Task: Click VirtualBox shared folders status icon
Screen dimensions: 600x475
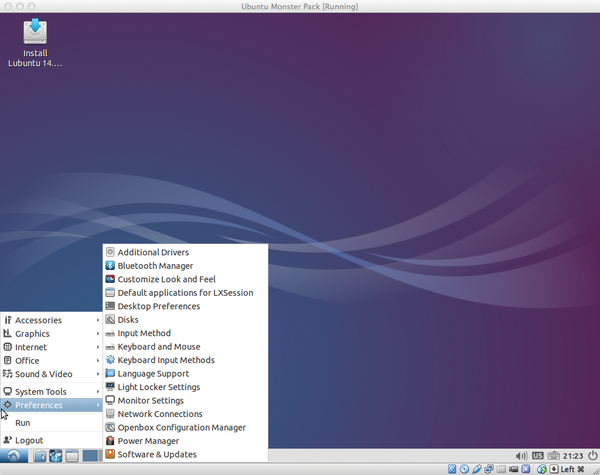Action: pyautogui.click(x=501, y=469)
